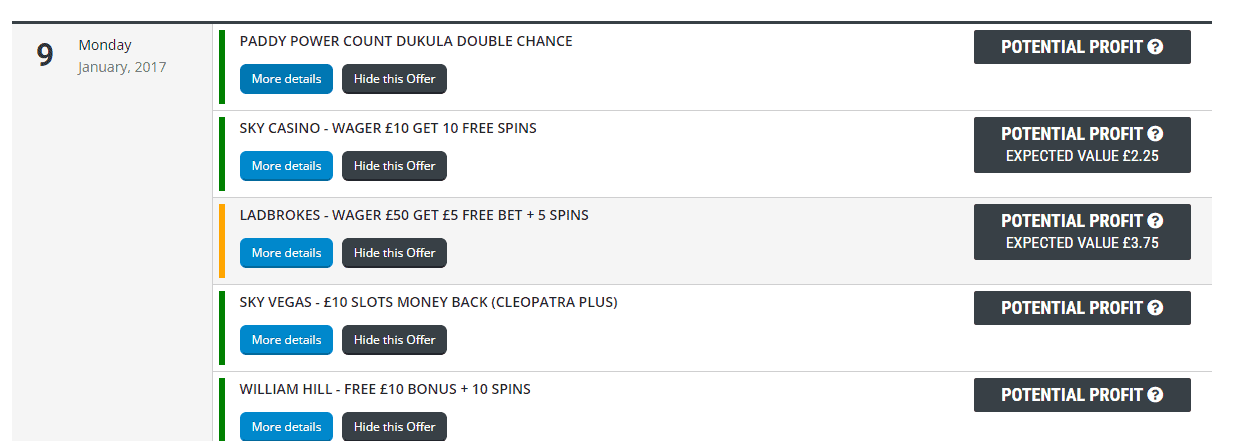This screenshot has height=441, width=1235.
Task: Click the Sky Casino Expected Value £2.25 box
Action: click(x=1082, y=156)
